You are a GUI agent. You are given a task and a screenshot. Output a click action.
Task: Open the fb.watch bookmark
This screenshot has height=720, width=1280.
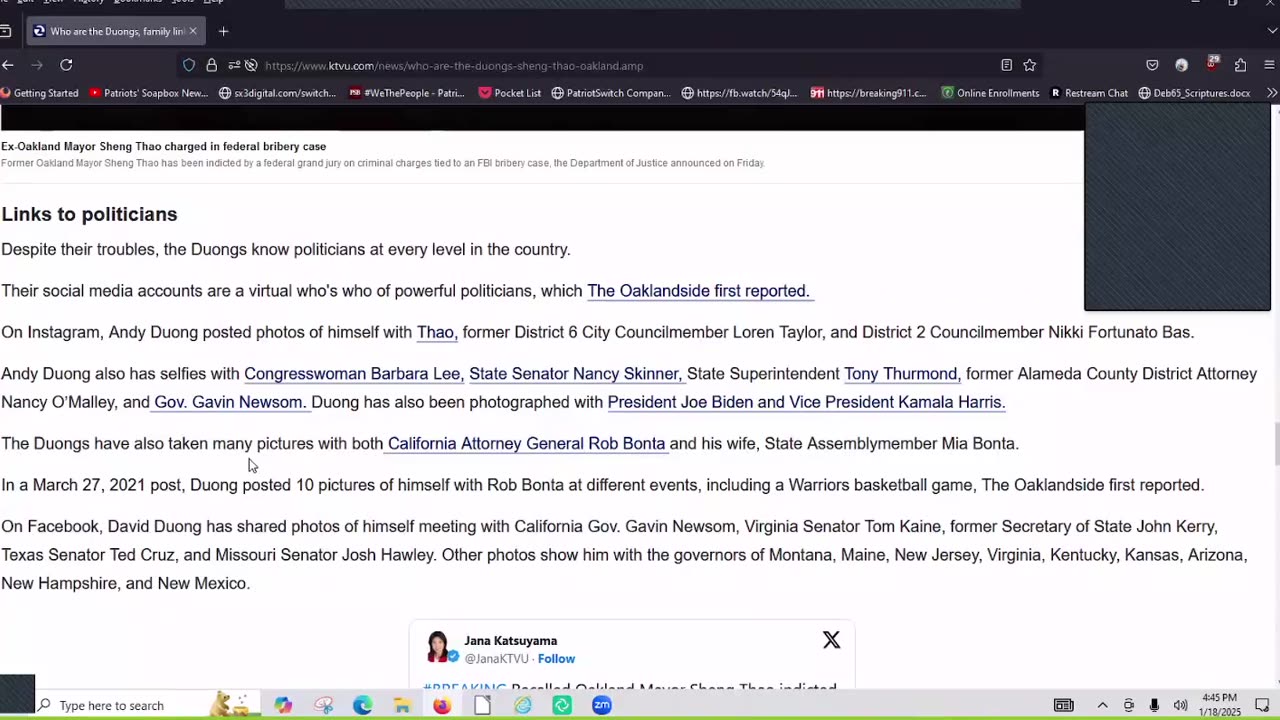(x=739, y=93)
